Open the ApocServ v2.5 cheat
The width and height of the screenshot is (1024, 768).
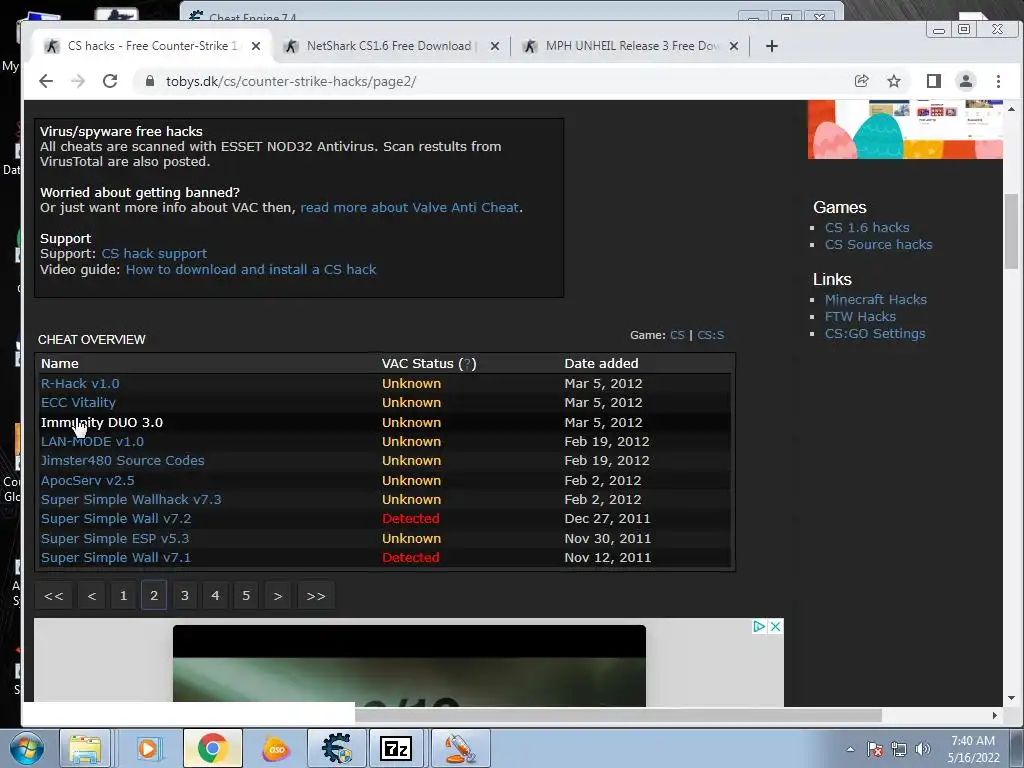(x=88, y=481)
